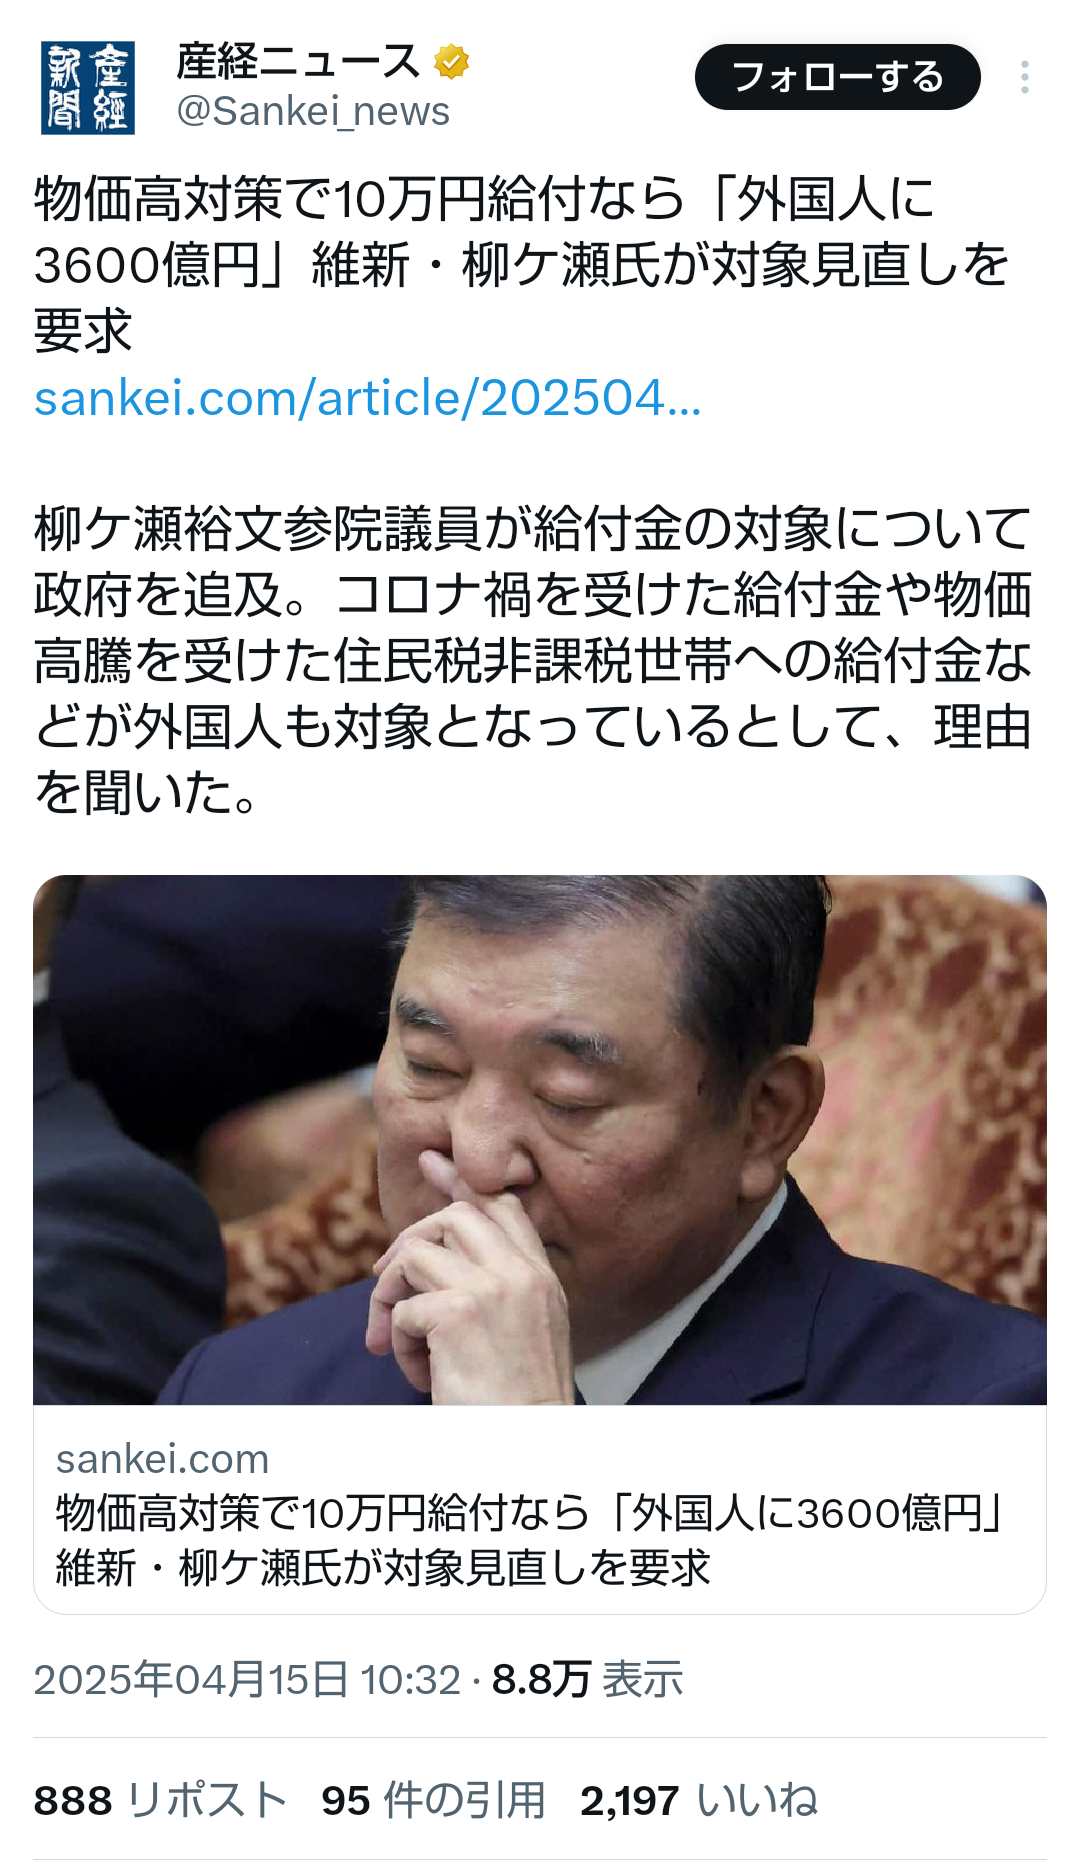The height and width of the screenshot is (1868, 1080).
Task: Open the 産経ニュース display name
Action: [x=298, y=62]
